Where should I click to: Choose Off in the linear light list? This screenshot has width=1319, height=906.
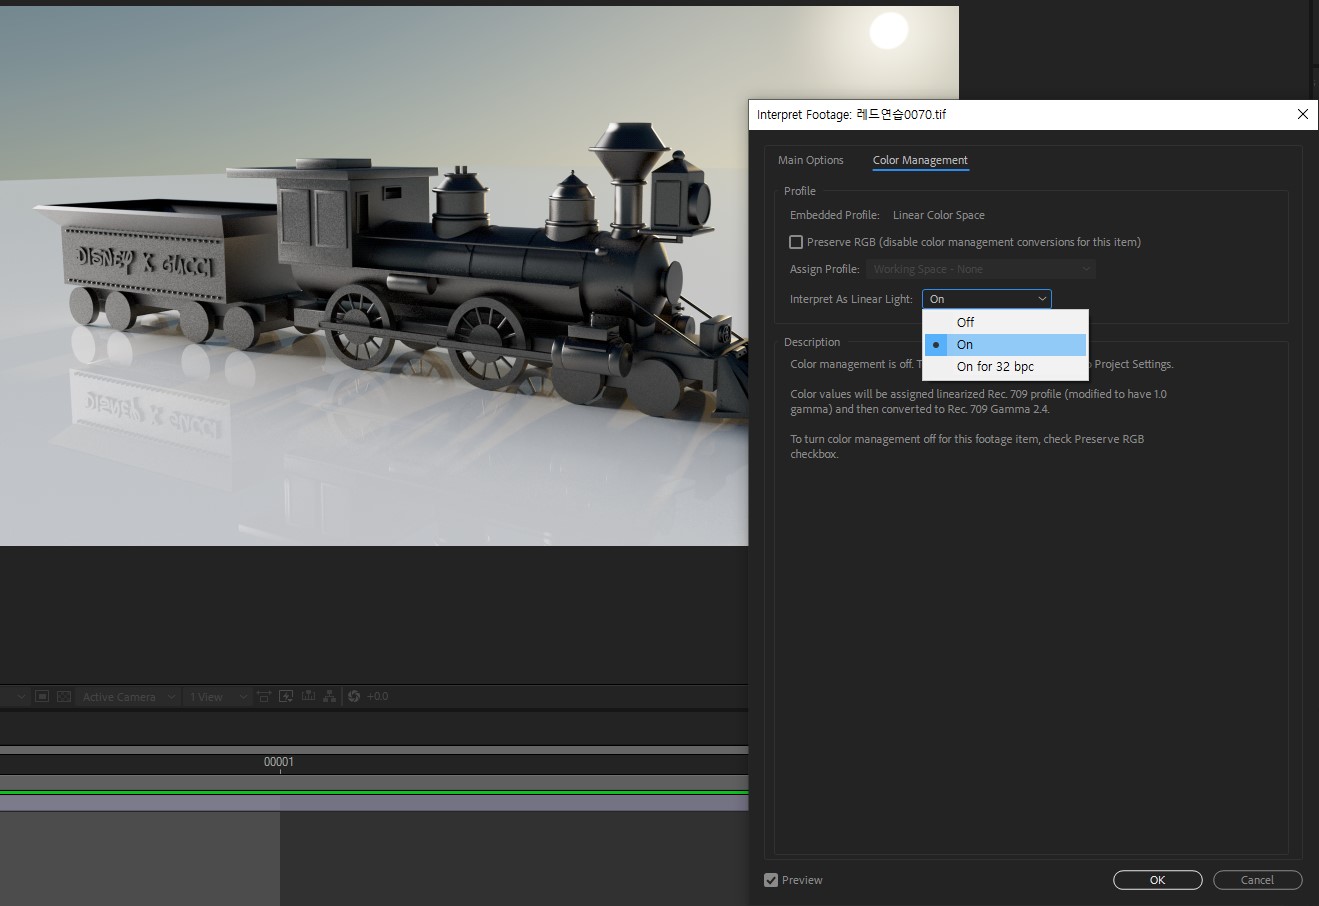(x=1005, y=322)
